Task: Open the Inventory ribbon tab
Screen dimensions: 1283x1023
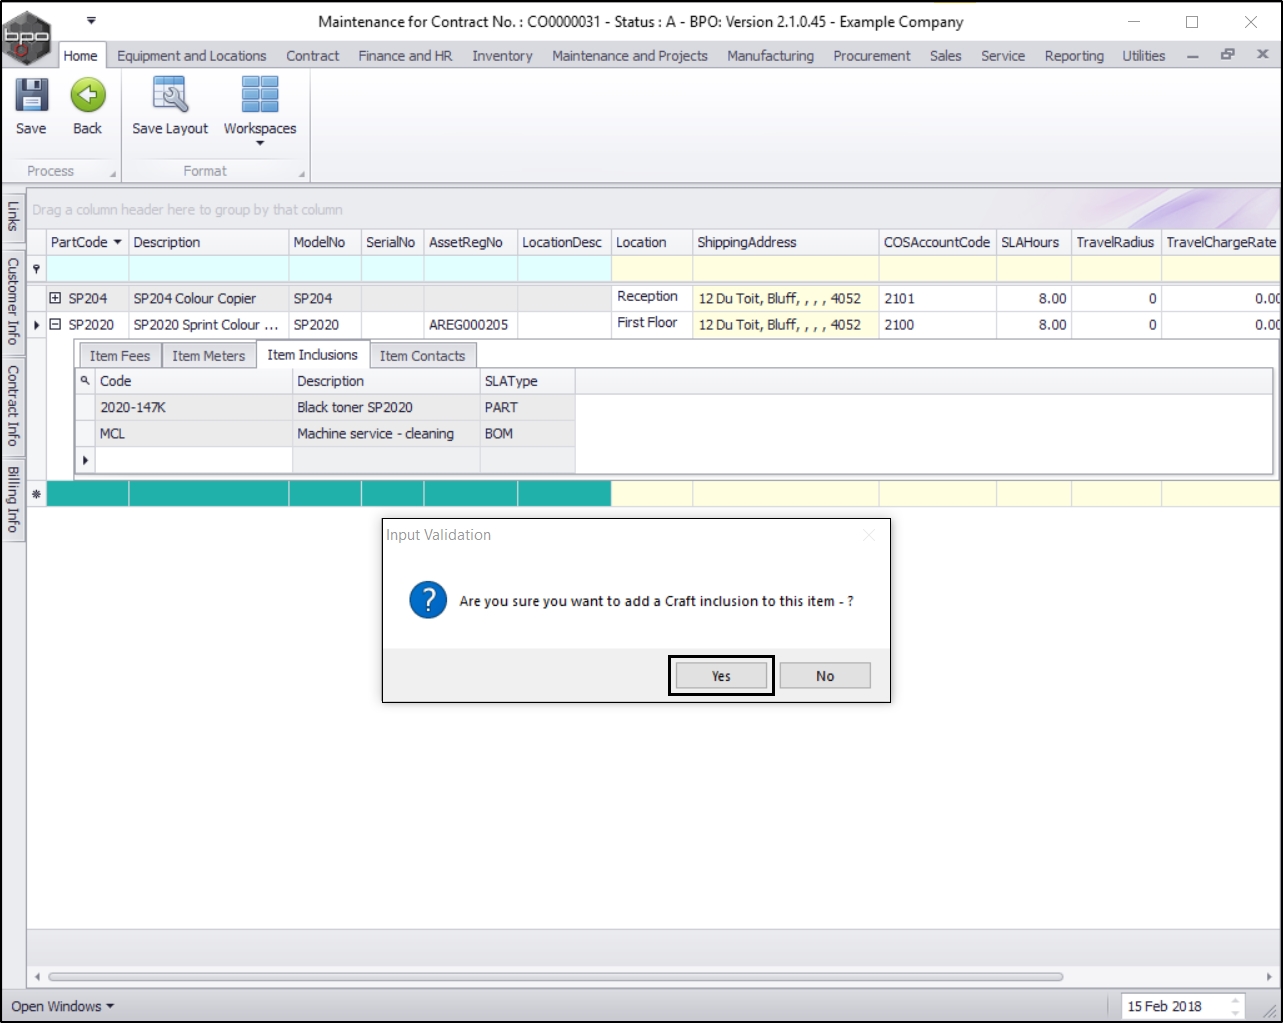Action: click(502, 56)
